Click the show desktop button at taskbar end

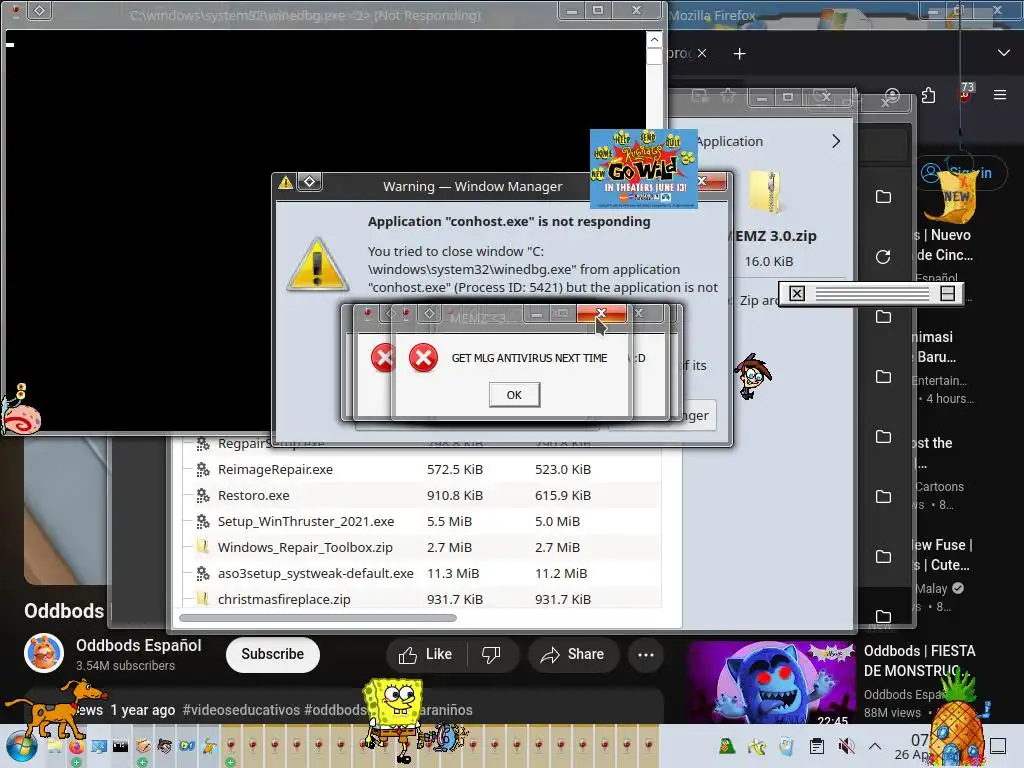click(x=998, y=746)
